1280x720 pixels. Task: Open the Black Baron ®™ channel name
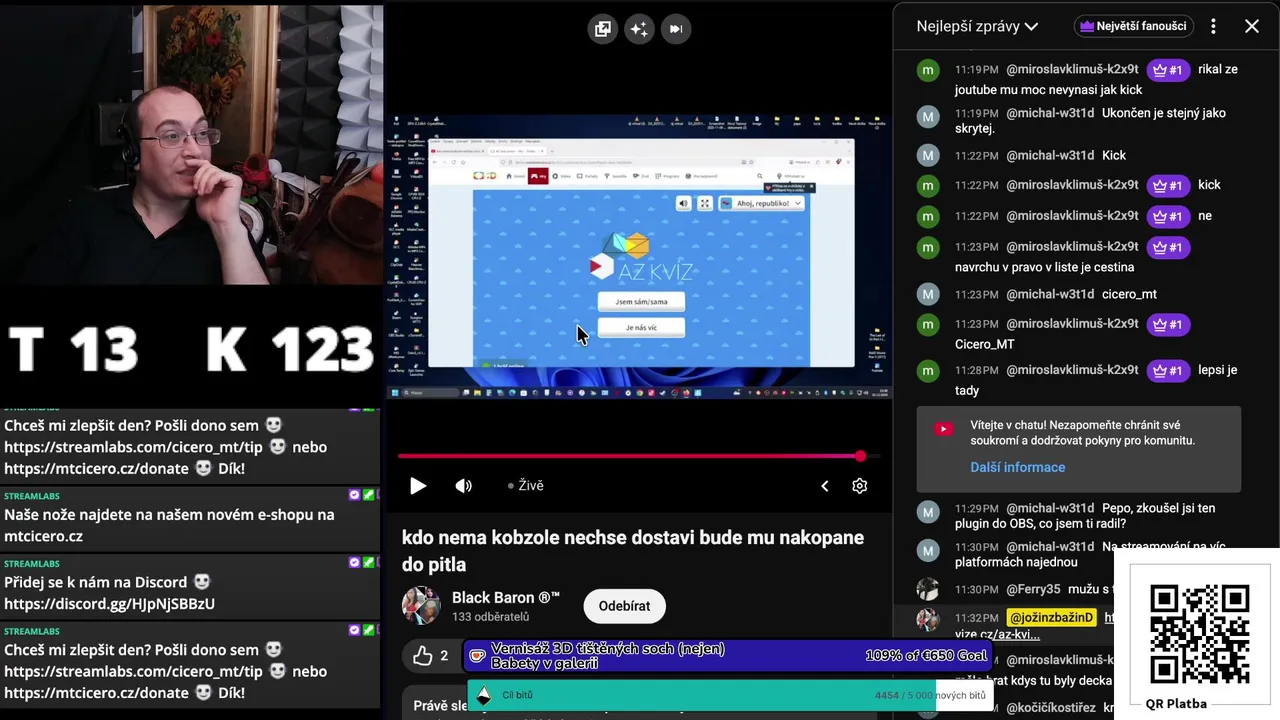(x=506, y=598)
